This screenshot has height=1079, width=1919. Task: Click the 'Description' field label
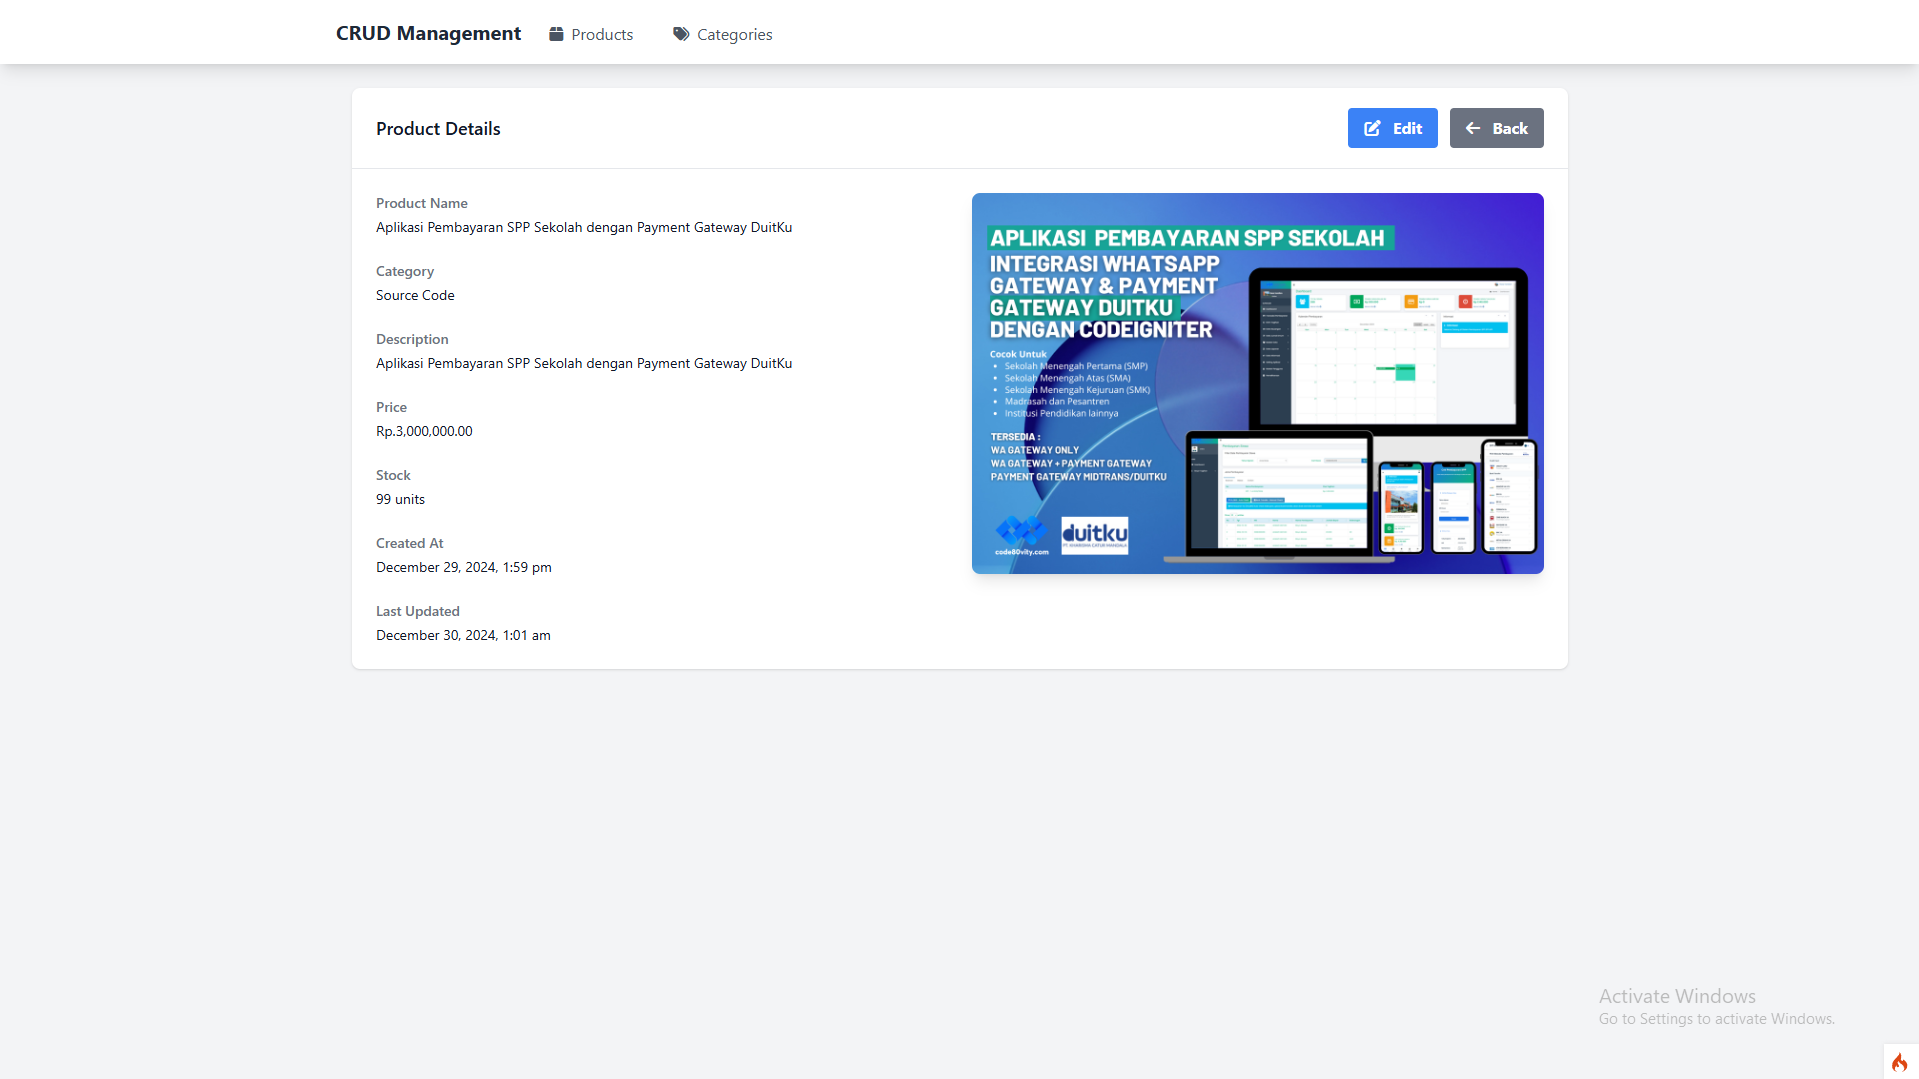(x=412, y=339)
